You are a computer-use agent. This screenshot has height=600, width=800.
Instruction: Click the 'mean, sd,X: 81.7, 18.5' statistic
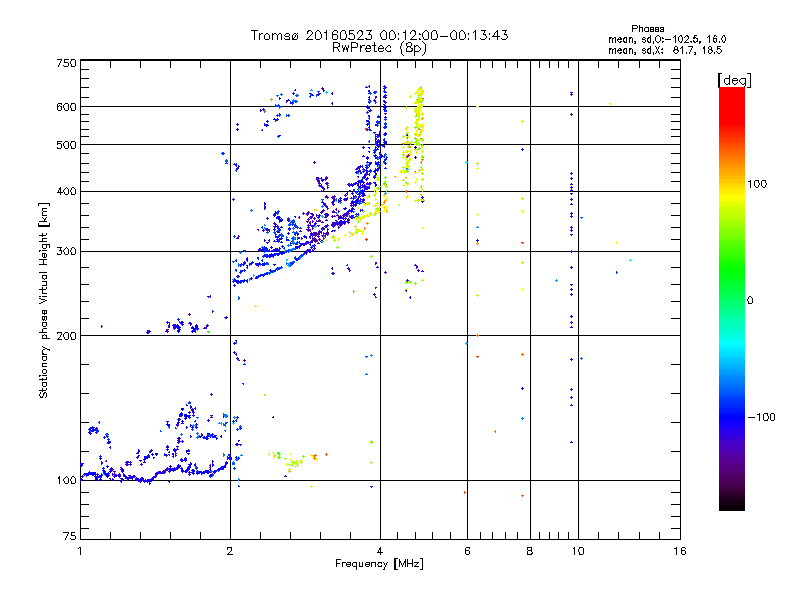(665, 50)
